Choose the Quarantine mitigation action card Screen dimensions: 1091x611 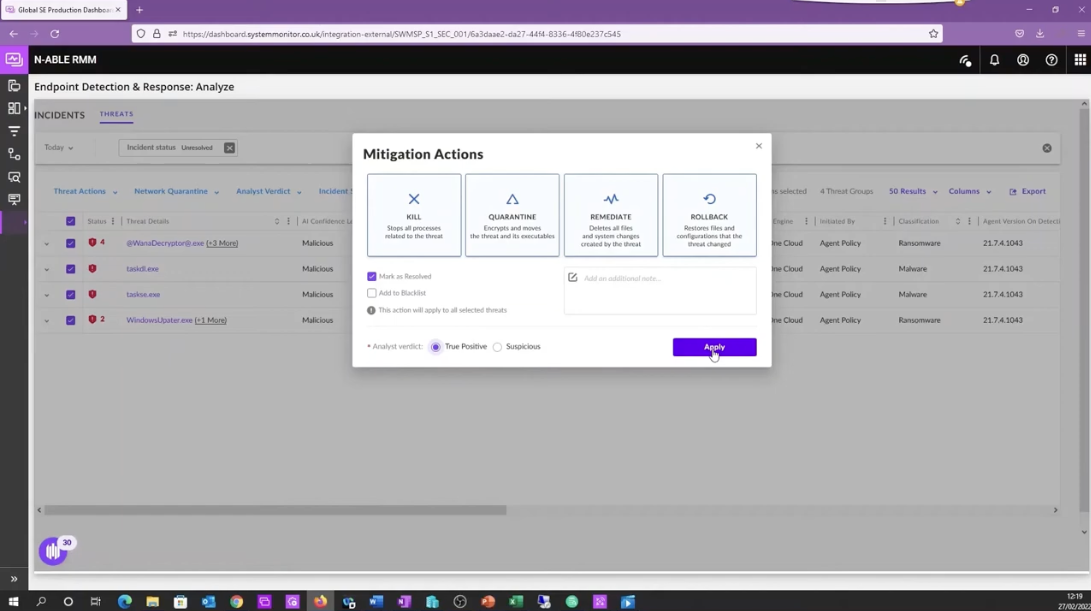[x=512, y=215]
